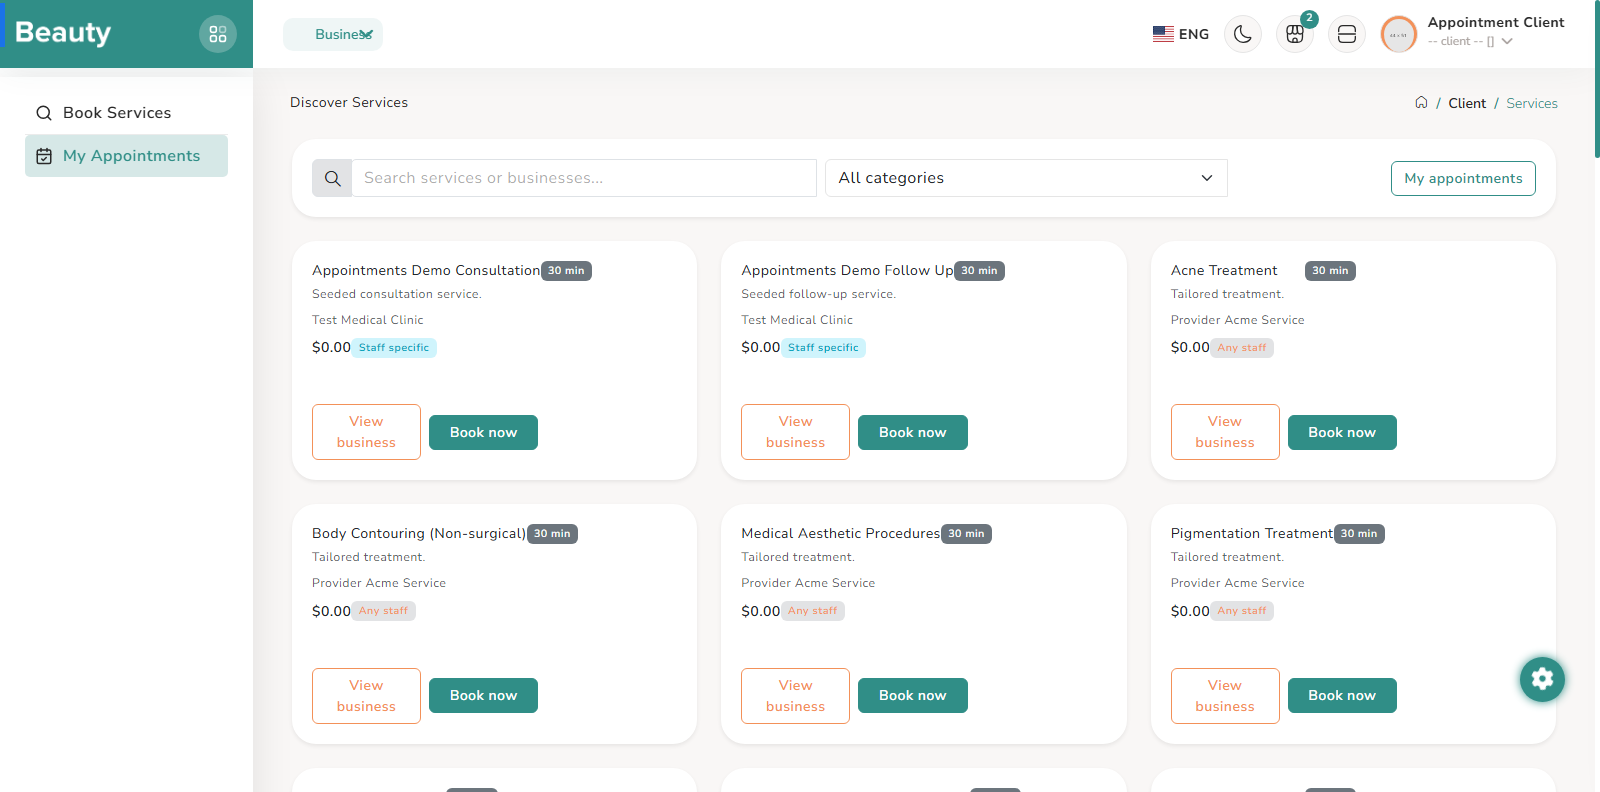The image size is (1600, 792).
Task: Book now for Body Contouring (Non-surgical)
Action: tap(483, 695)
